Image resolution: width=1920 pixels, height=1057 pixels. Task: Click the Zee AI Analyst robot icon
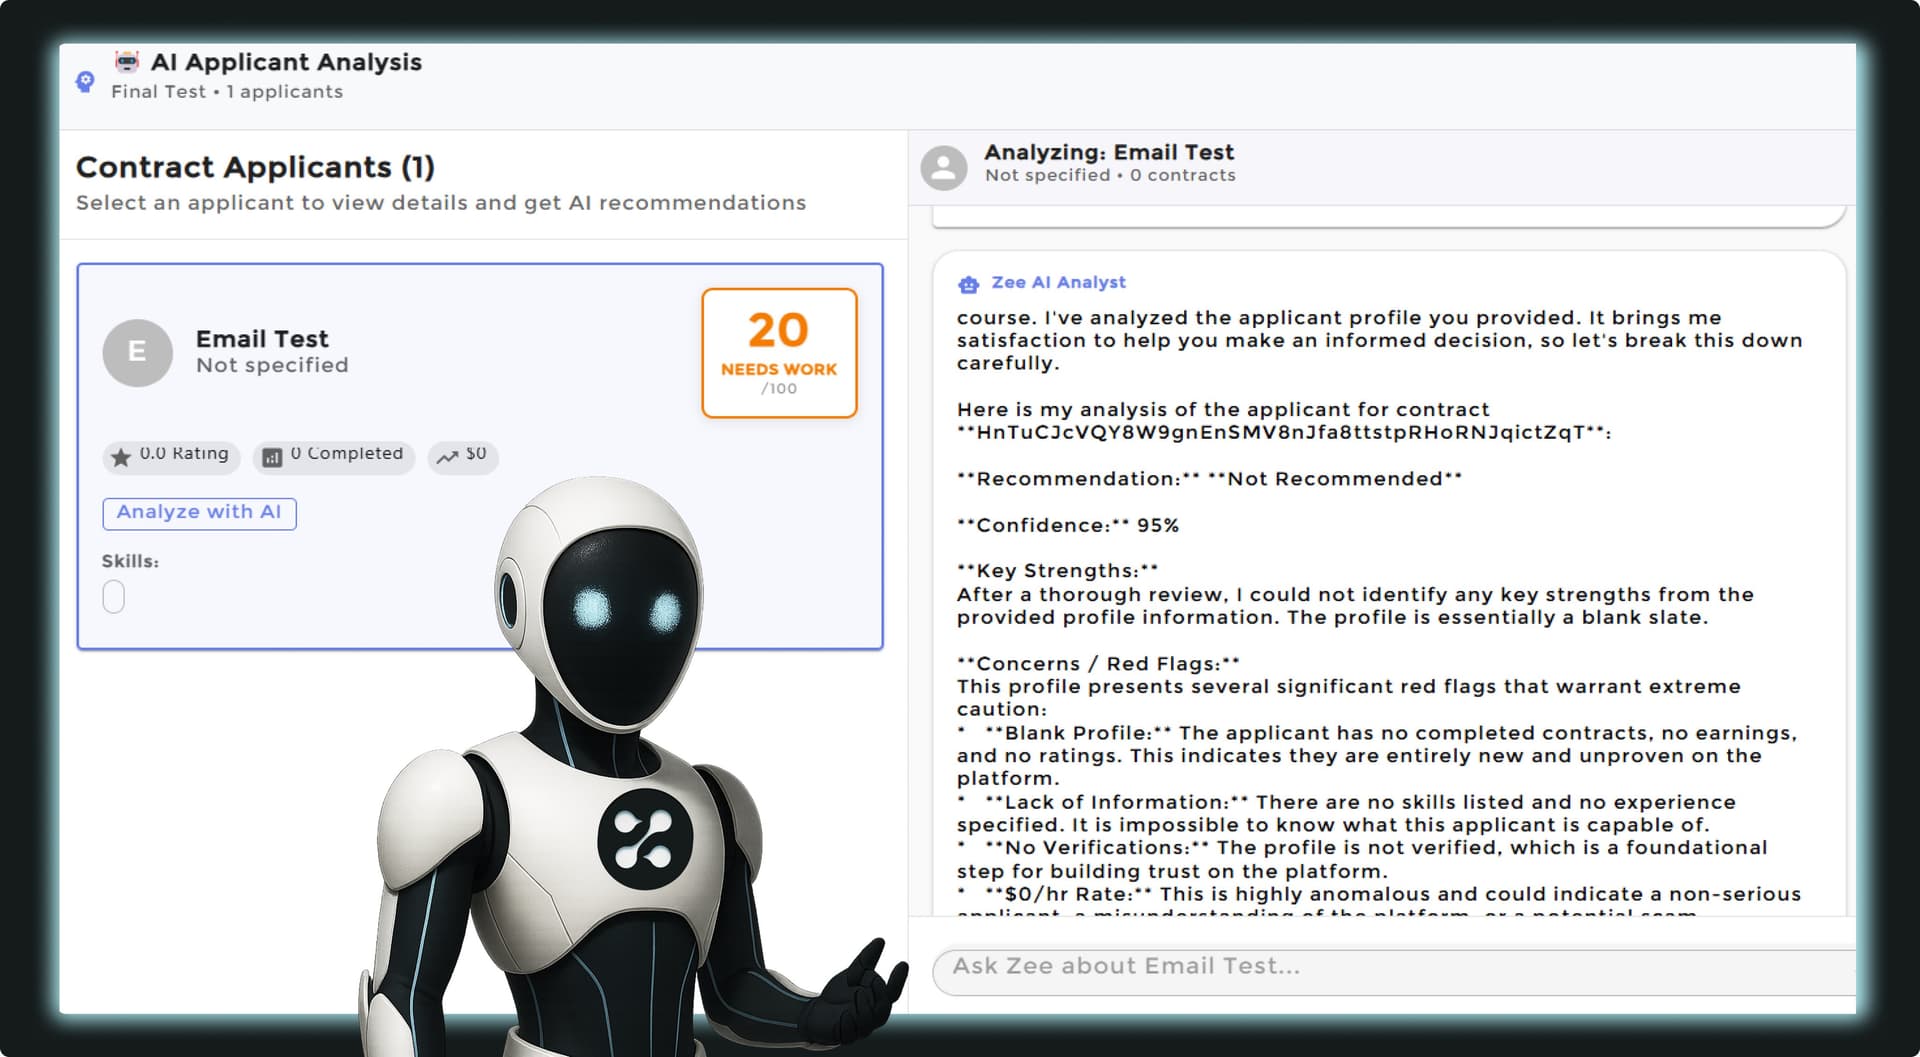[967, 284]
